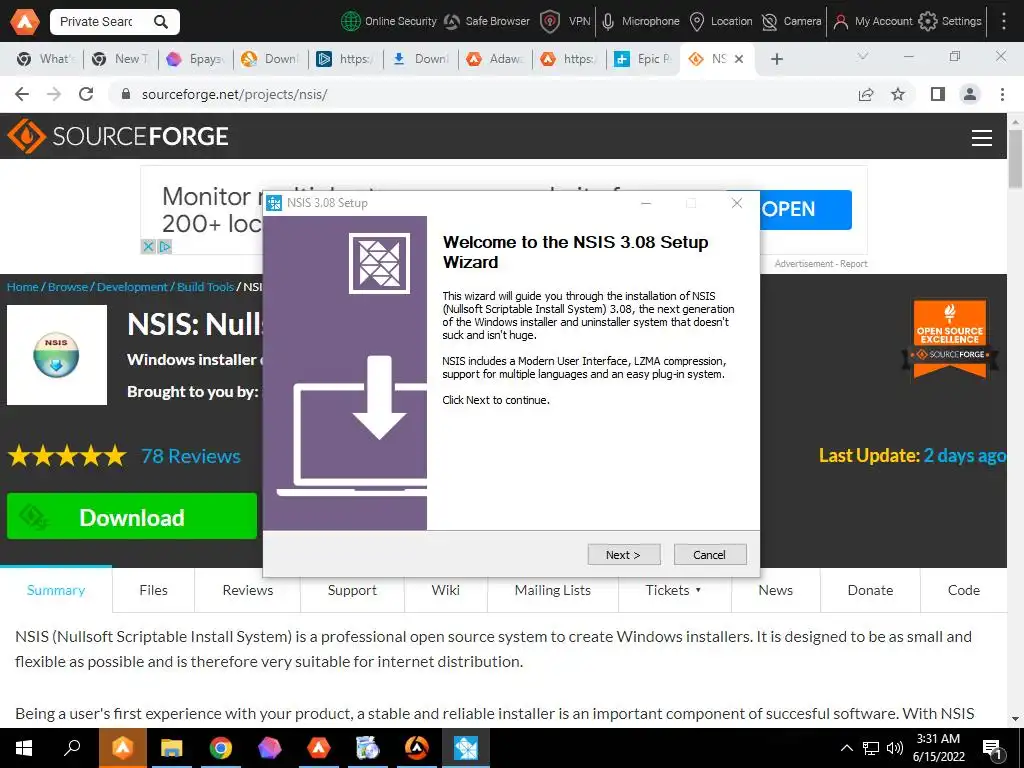This screenshot has height=768, width=1024.
Task: Bookmark this page with the star
Action: point(898,94)
